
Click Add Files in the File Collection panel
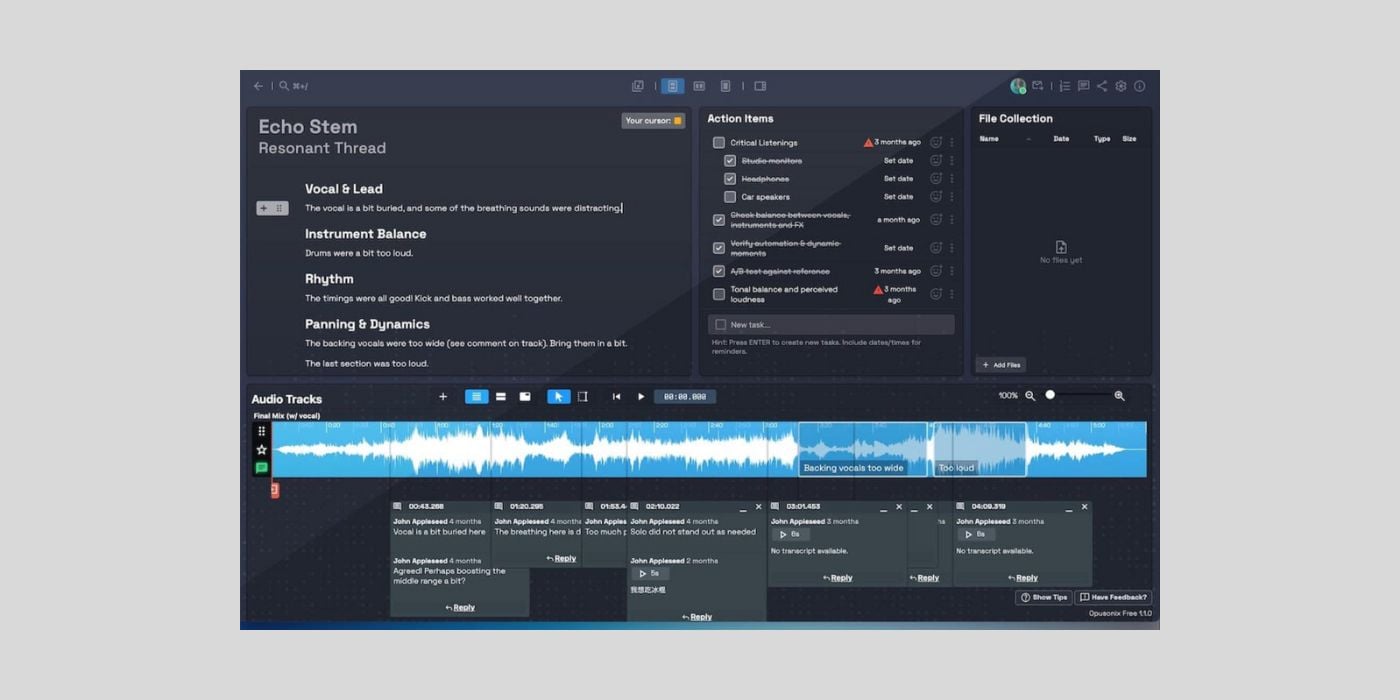[x=1000, y=364]
